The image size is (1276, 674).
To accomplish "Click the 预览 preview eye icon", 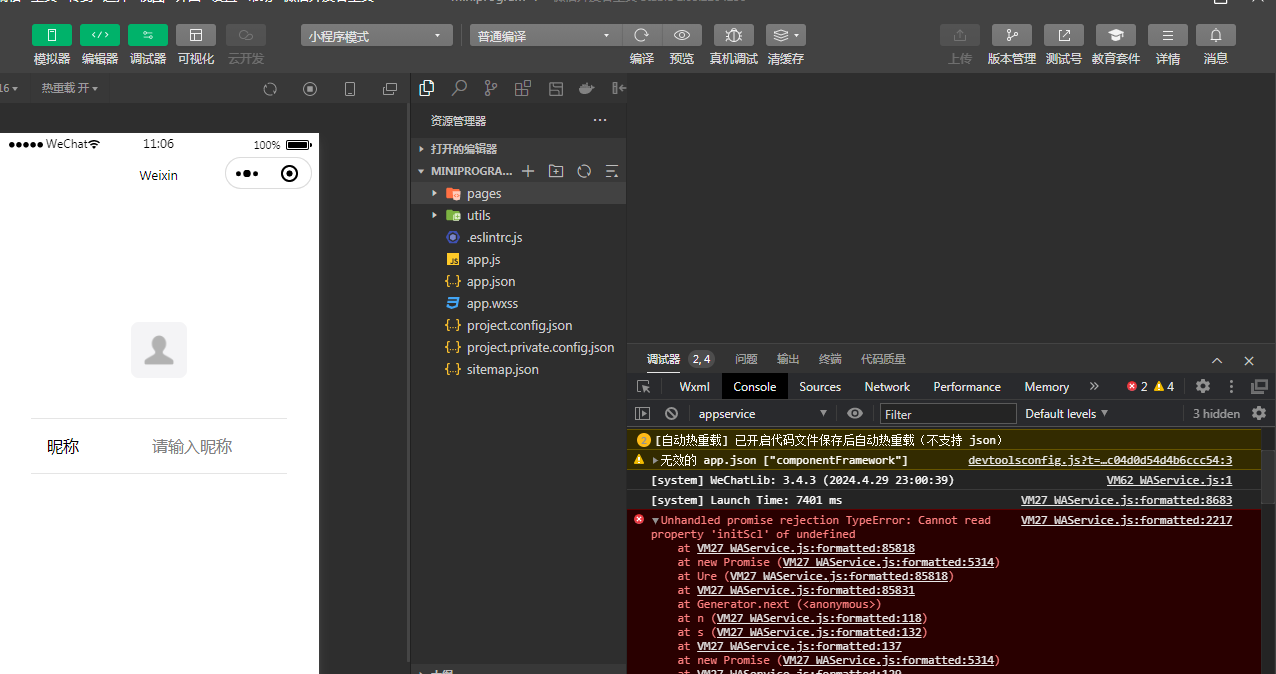I will coord(682,36).
